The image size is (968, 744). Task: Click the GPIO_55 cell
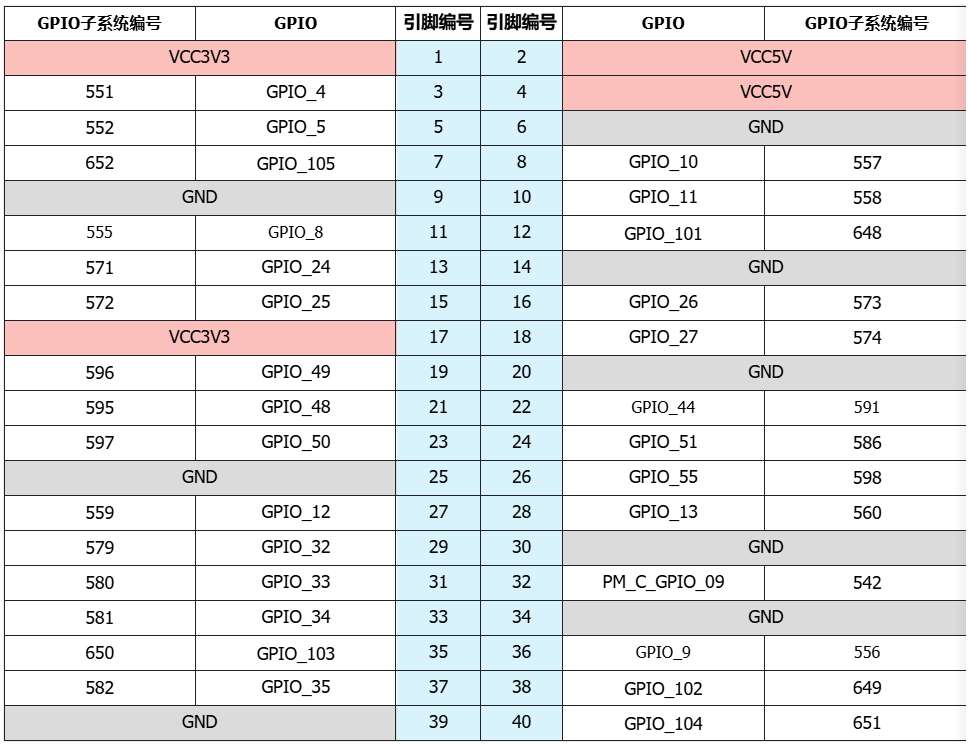click(x=663, y=477)
